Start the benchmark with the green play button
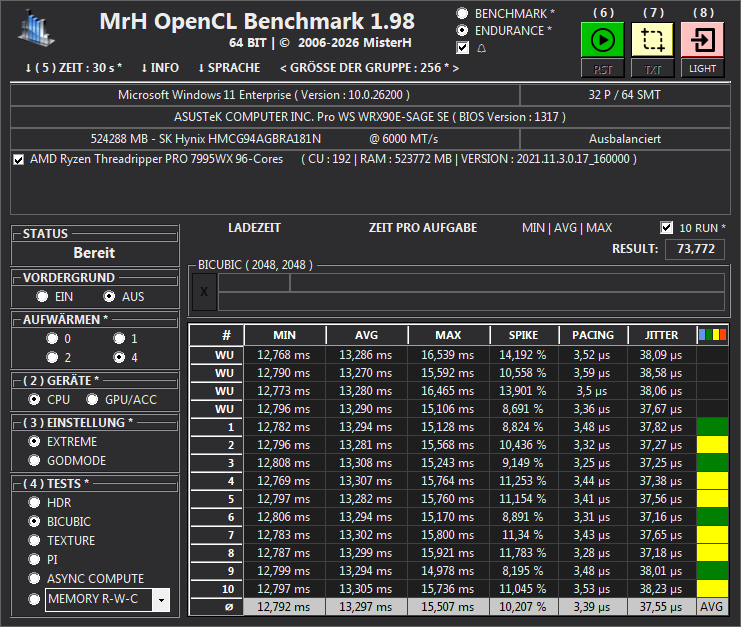The width and height of the screenshot is (741, 627). pyautogui.click(x=603, y=40)
